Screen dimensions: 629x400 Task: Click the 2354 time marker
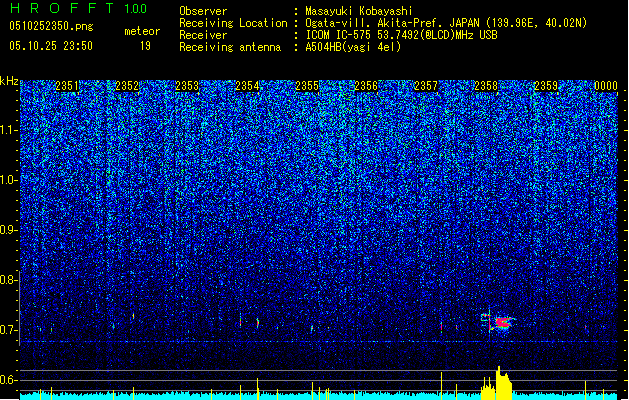[247, 85]
